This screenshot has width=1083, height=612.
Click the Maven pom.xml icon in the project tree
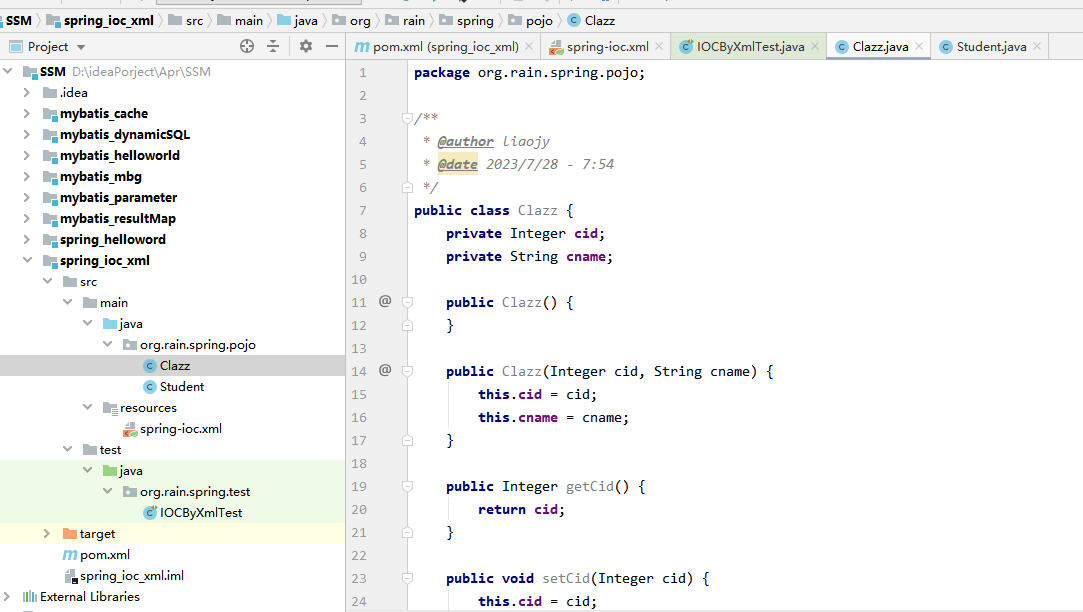70,555
